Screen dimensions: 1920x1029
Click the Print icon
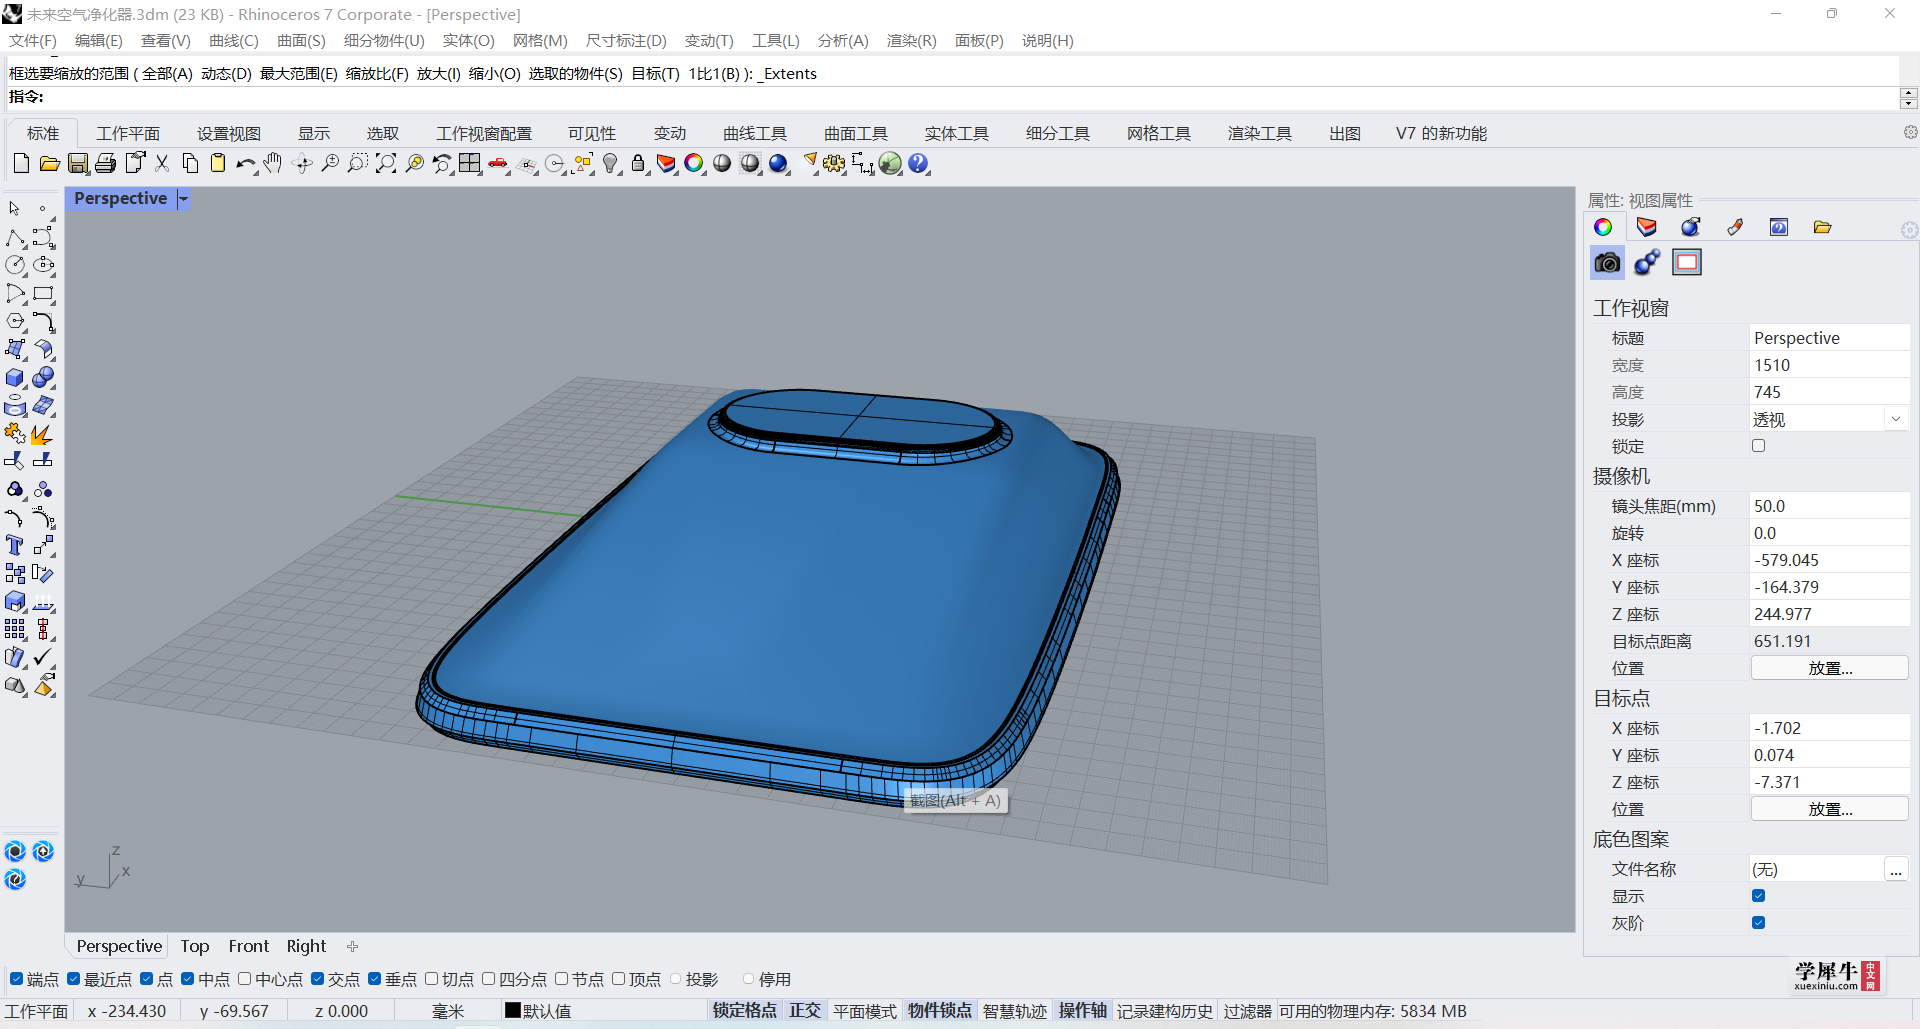pyautogui.click(x=105, y=163)
